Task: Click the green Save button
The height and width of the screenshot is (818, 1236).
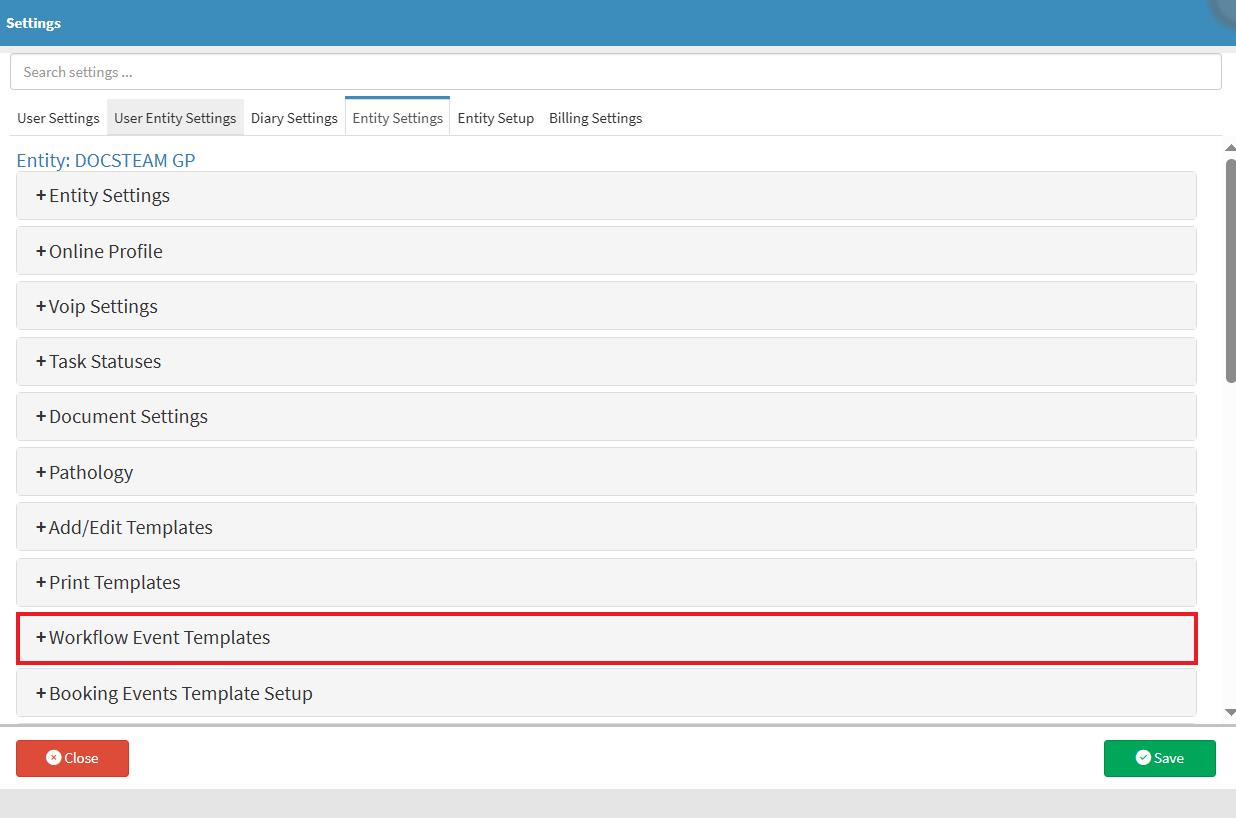Action: [x=1159, y=758]
